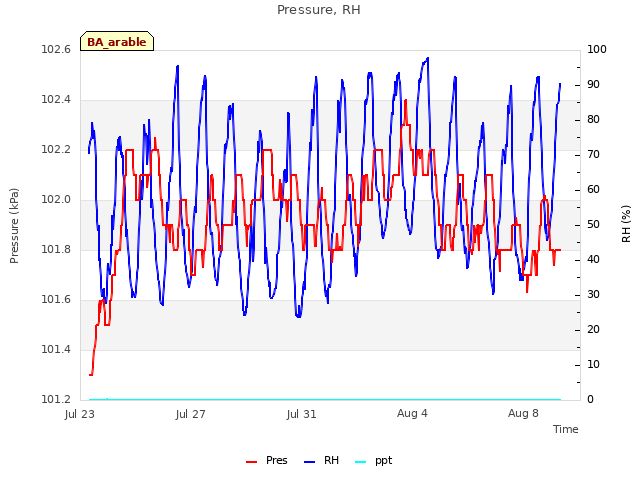Click the 102.2 pressure tick label
640x480 pixels.
pyautogui.click(x=56, y=150)
